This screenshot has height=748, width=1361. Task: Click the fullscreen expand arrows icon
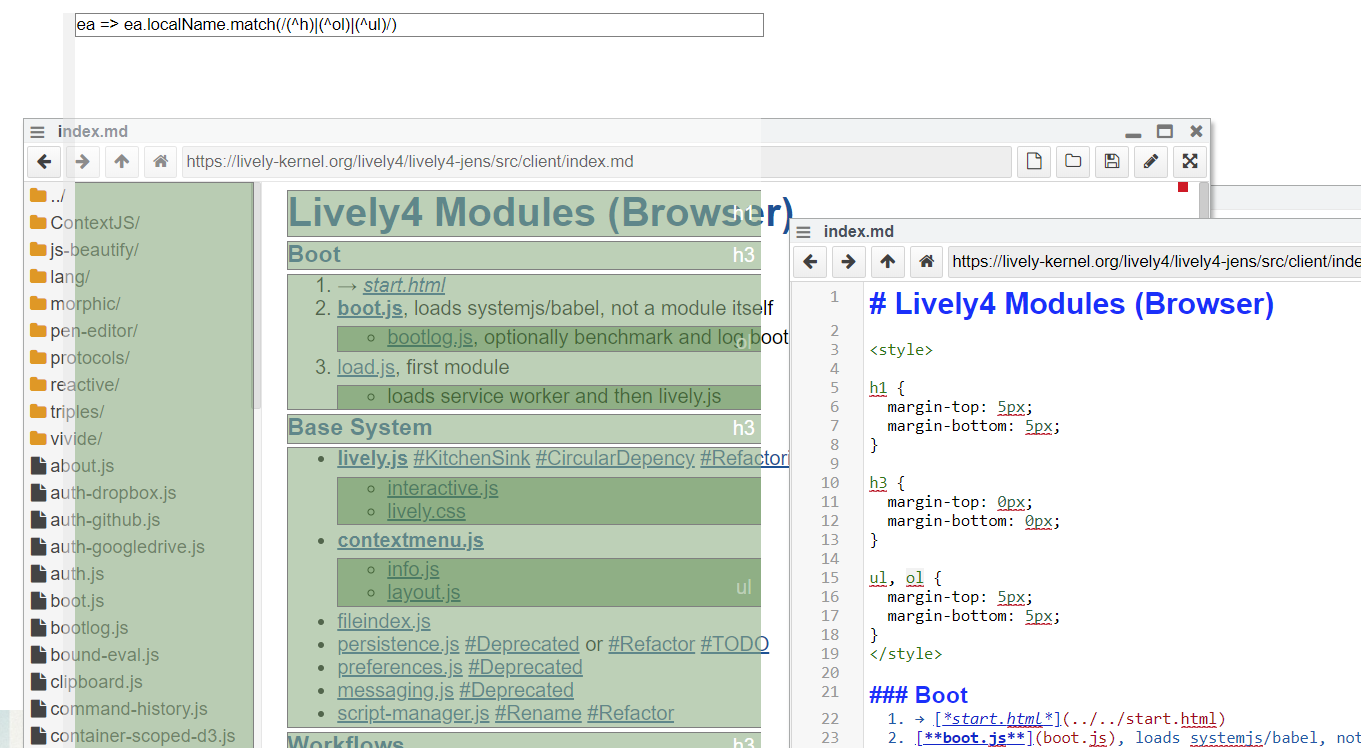(1189, 161)
